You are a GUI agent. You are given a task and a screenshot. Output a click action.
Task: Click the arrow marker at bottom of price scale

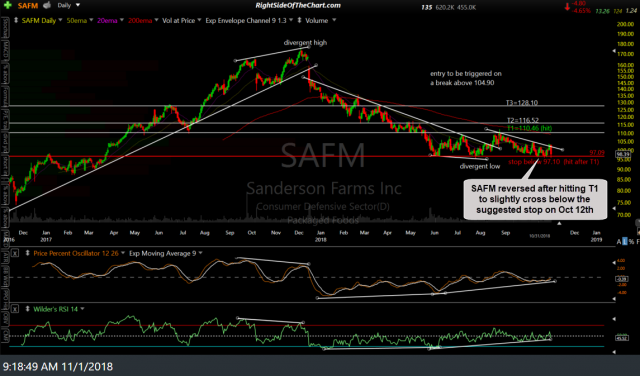(614, 208)
